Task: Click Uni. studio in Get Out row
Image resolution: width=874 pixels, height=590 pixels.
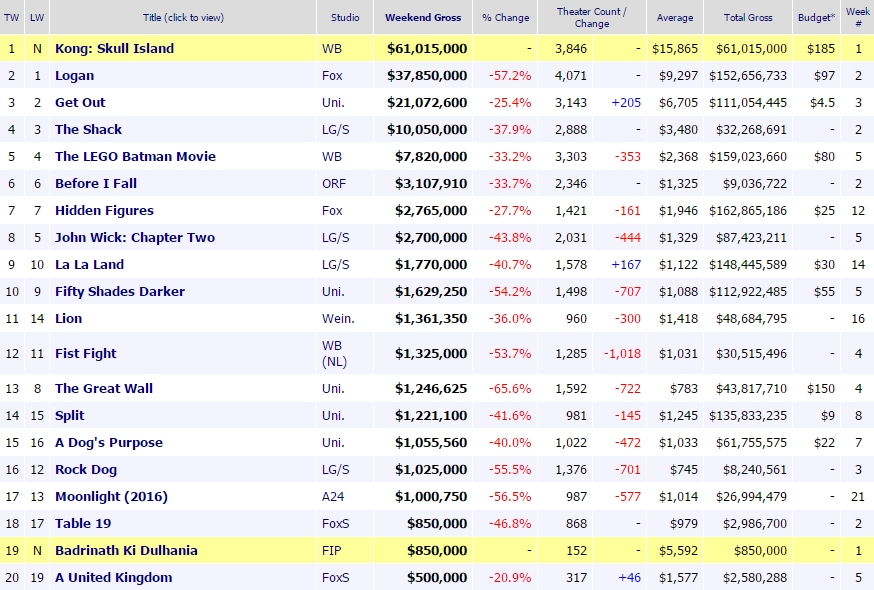Action: [x=333, y=103]
